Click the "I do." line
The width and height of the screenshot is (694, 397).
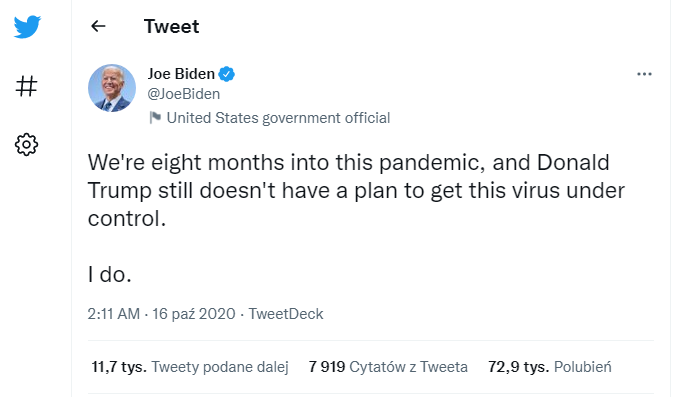(109, 274)
